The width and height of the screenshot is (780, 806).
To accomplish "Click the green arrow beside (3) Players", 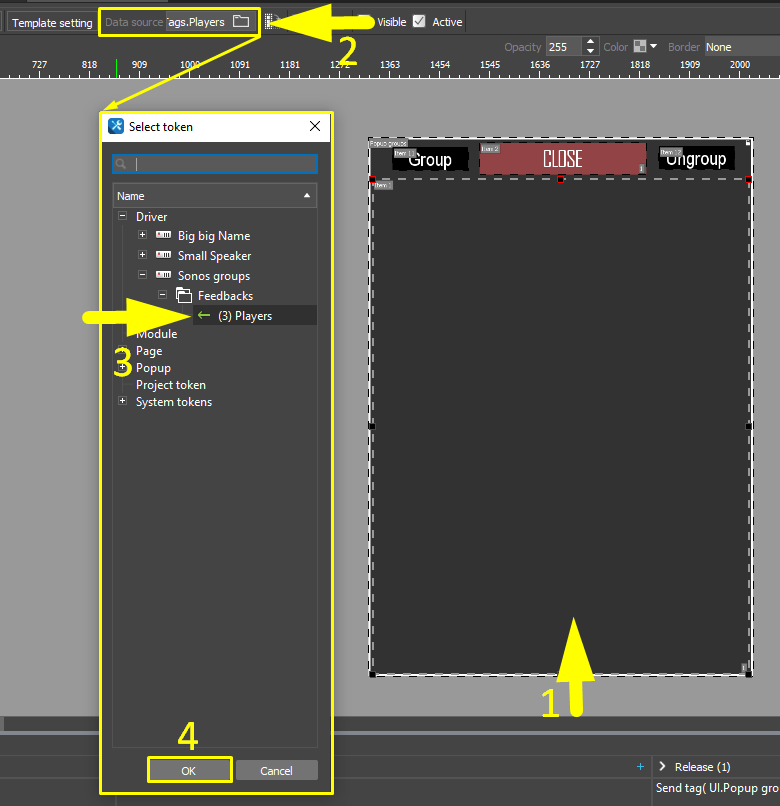I will click(204, 316).
